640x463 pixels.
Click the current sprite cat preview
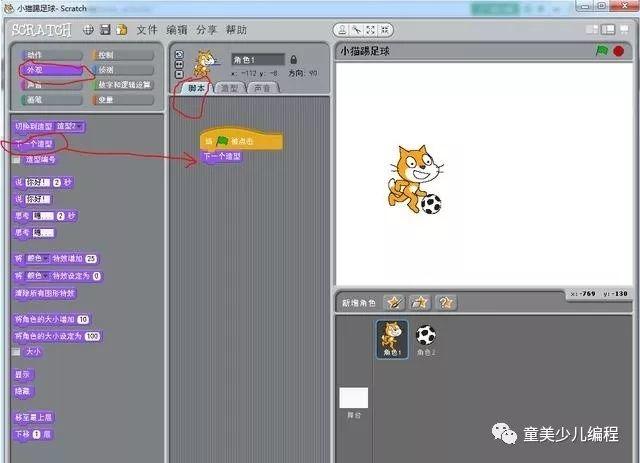[x=204, y=63]
